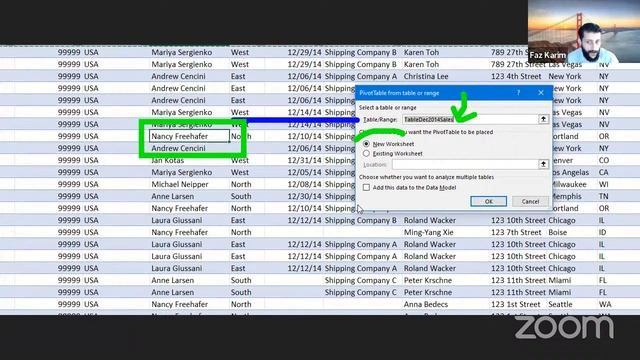The width and height of the screenshot is (640, 360).
Task: Click the CO state cell
Action: pos(604,160)
